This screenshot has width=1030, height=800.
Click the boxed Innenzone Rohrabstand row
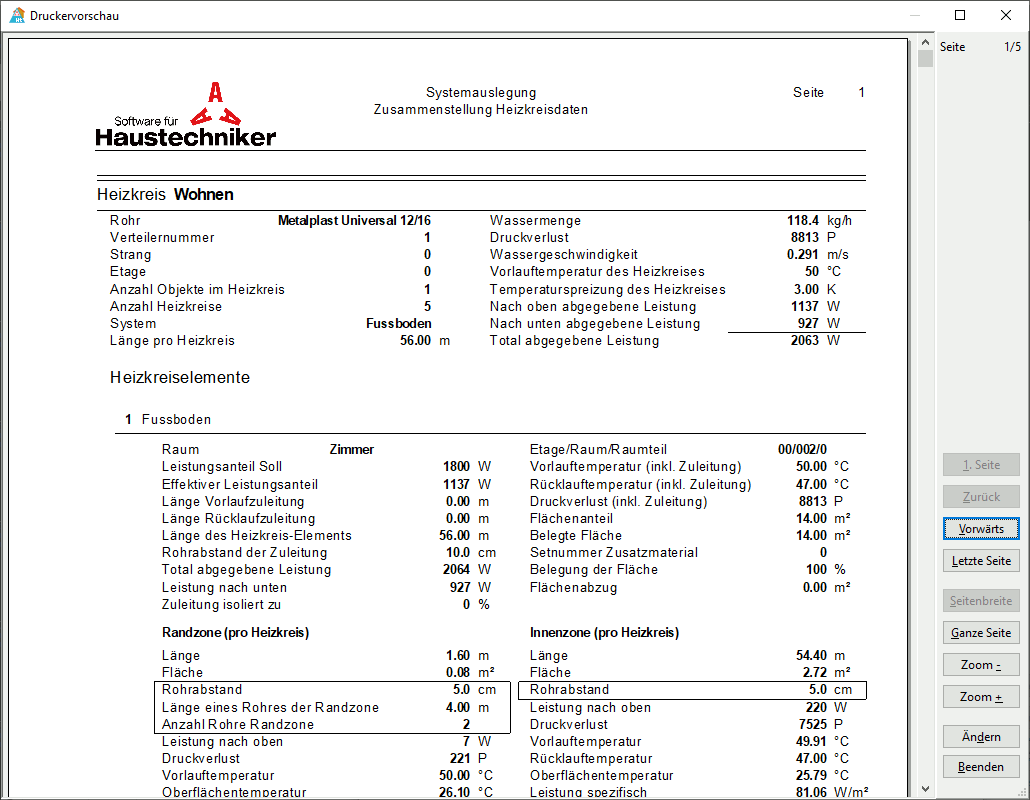(692, 690)
